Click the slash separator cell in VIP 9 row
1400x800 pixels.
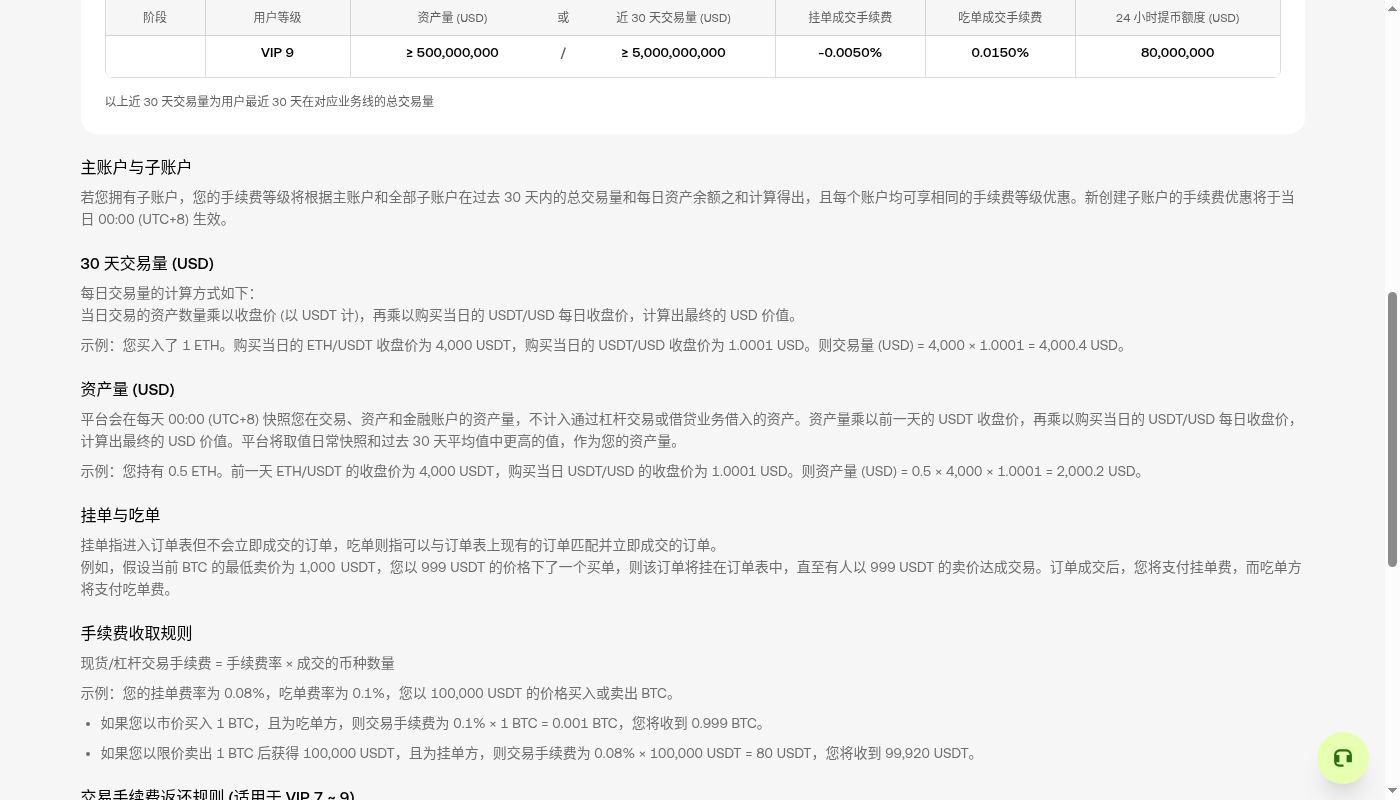563,53
